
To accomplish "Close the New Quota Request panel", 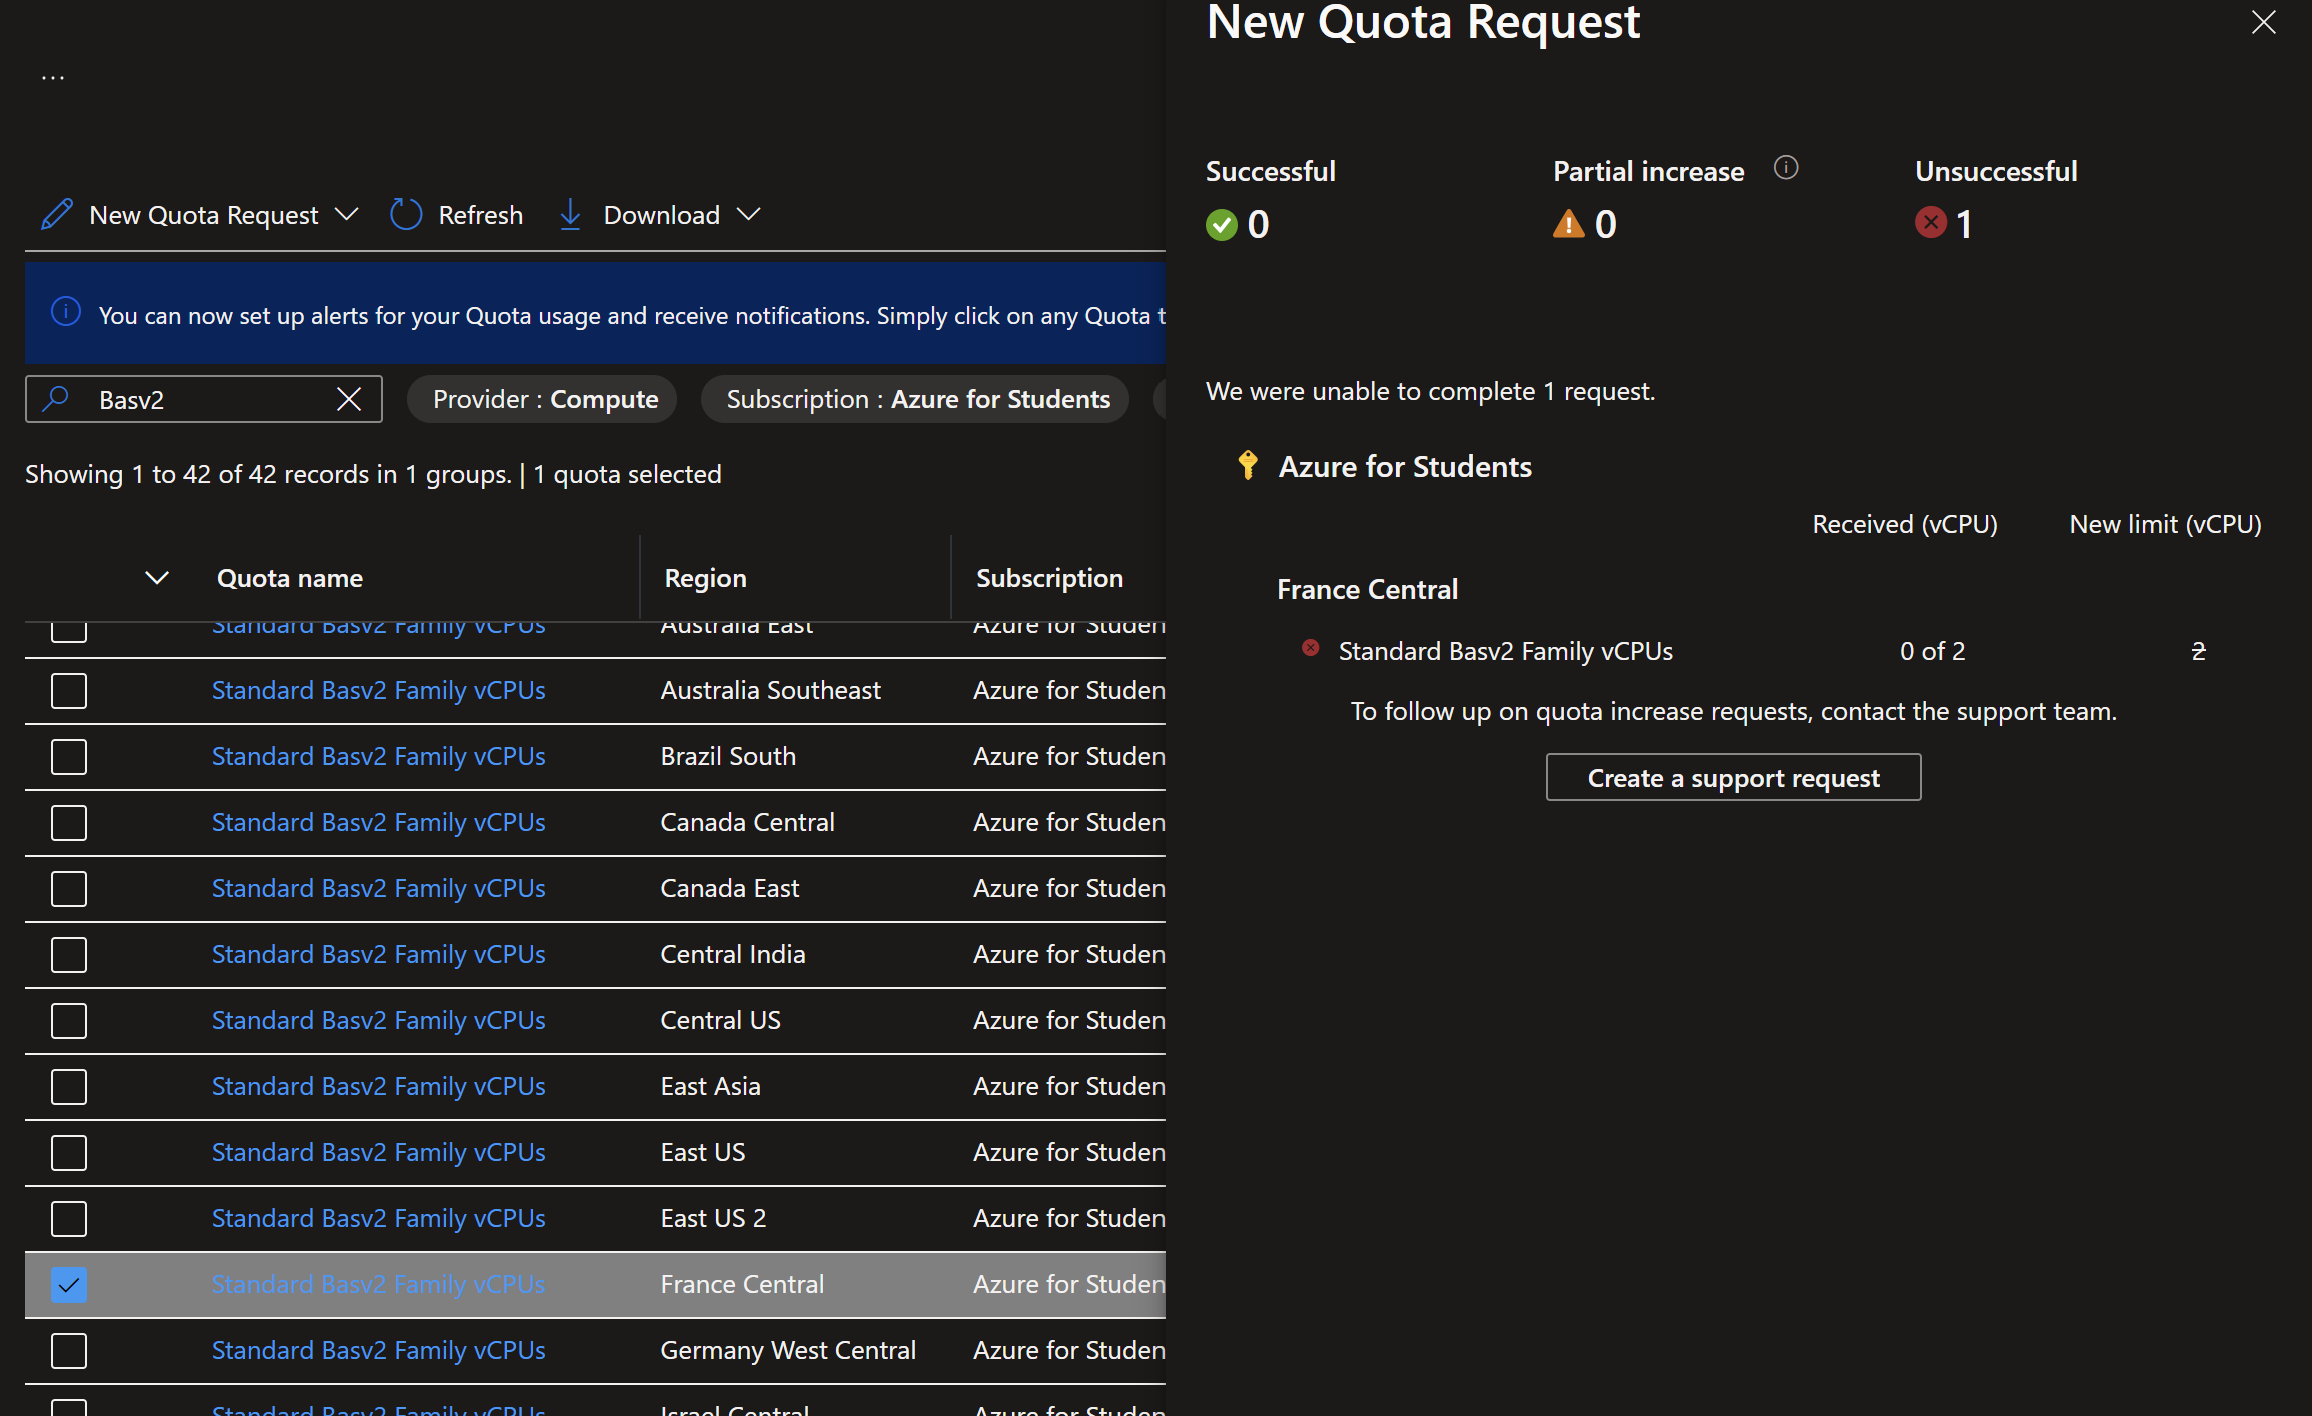I will coord(2264,22).
